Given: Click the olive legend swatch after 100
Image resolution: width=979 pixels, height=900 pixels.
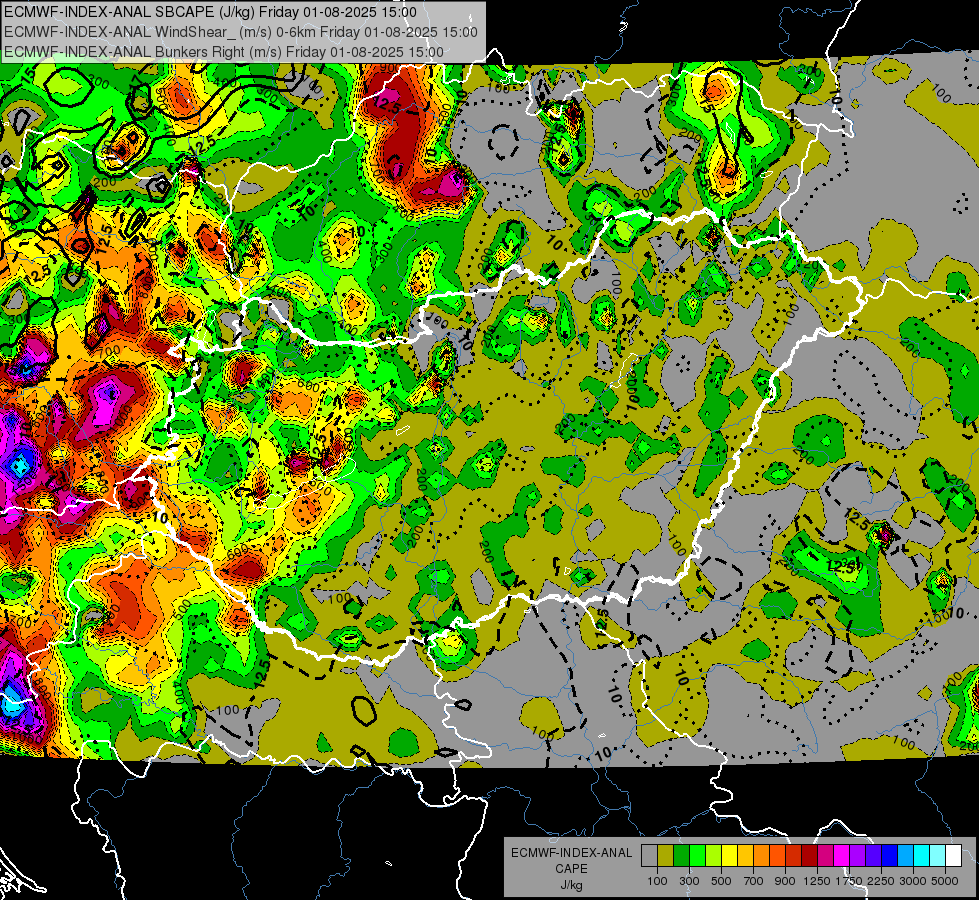Looking at the screenshot, I should pyautogui.click(x=666, y=855).
